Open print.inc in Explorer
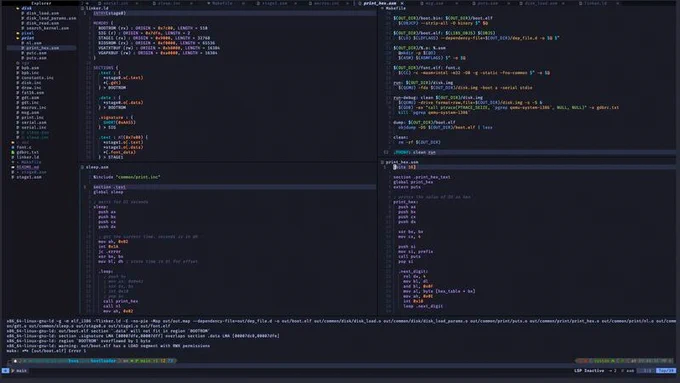680x383 pixels. pos(33,118)
